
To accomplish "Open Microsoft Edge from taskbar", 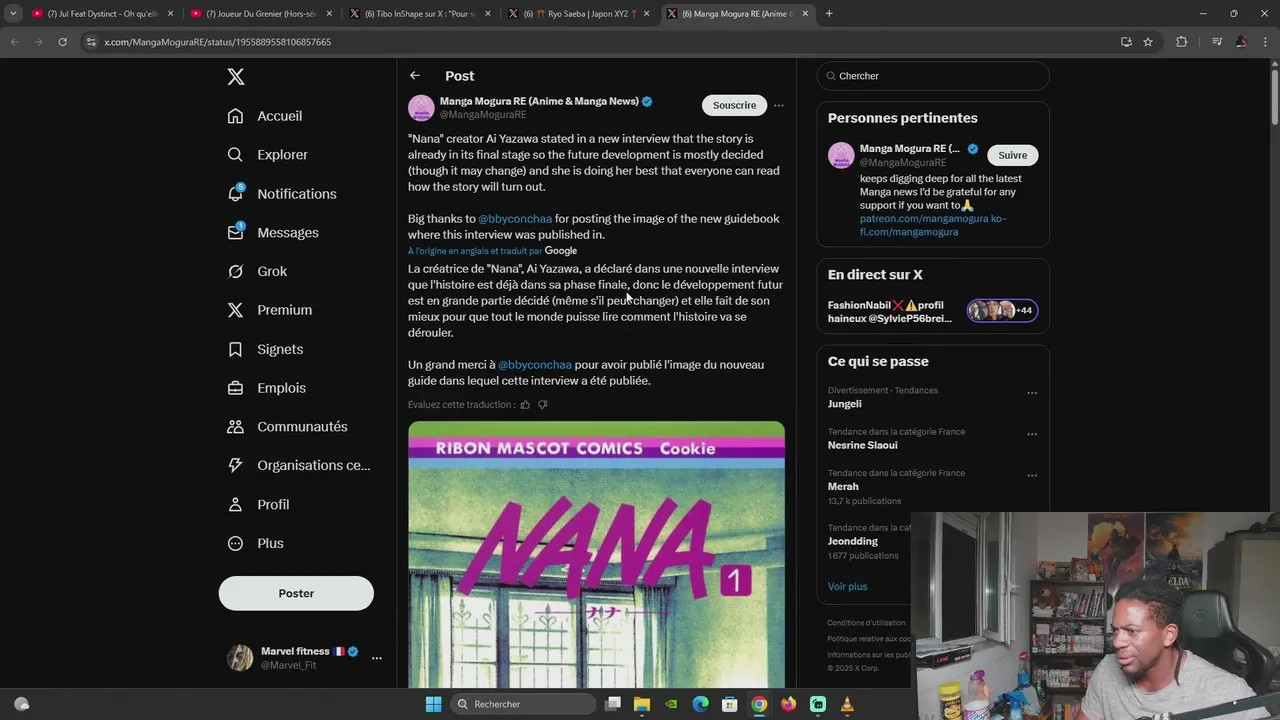I will pos(701,704).
